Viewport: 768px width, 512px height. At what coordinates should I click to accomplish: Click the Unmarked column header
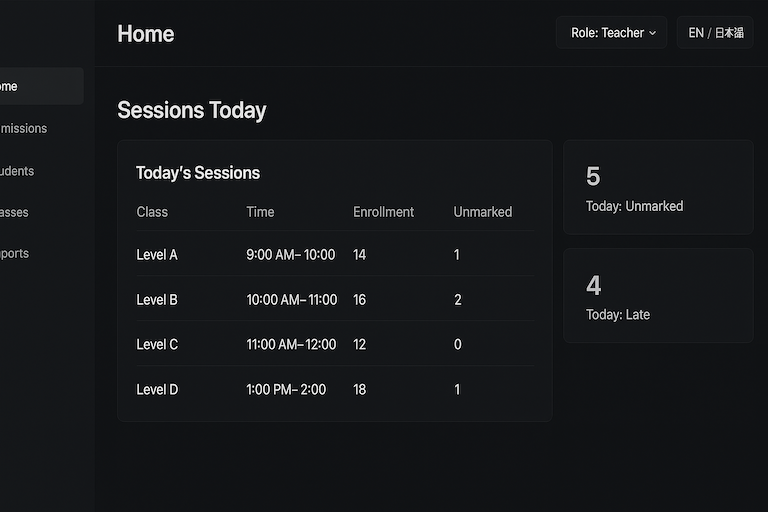pos(482,212)
